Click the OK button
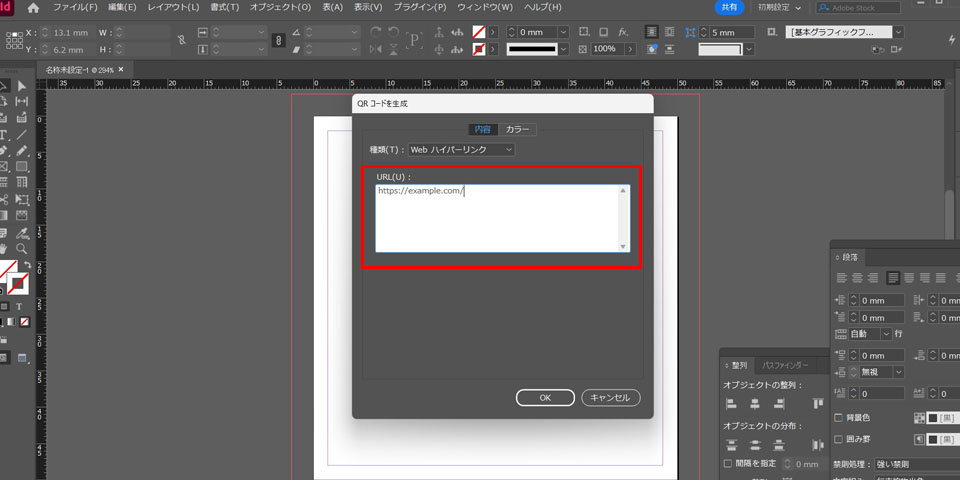 coord(545,397)
